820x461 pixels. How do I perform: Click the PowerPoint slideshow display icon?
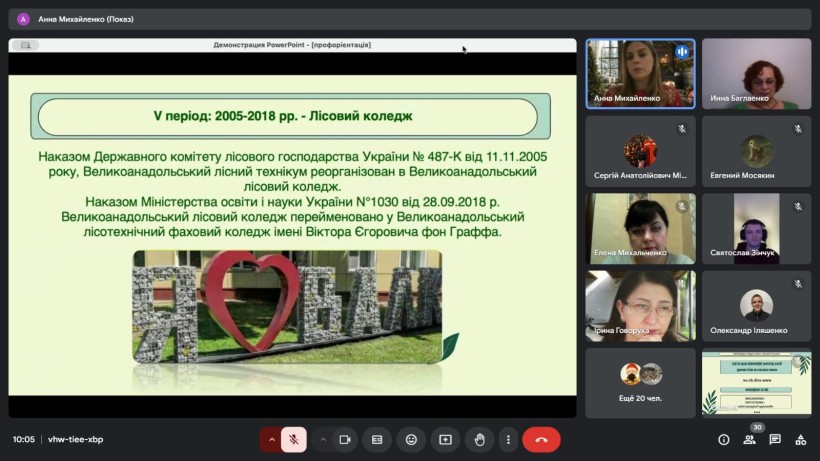click(x=26, y=45)
